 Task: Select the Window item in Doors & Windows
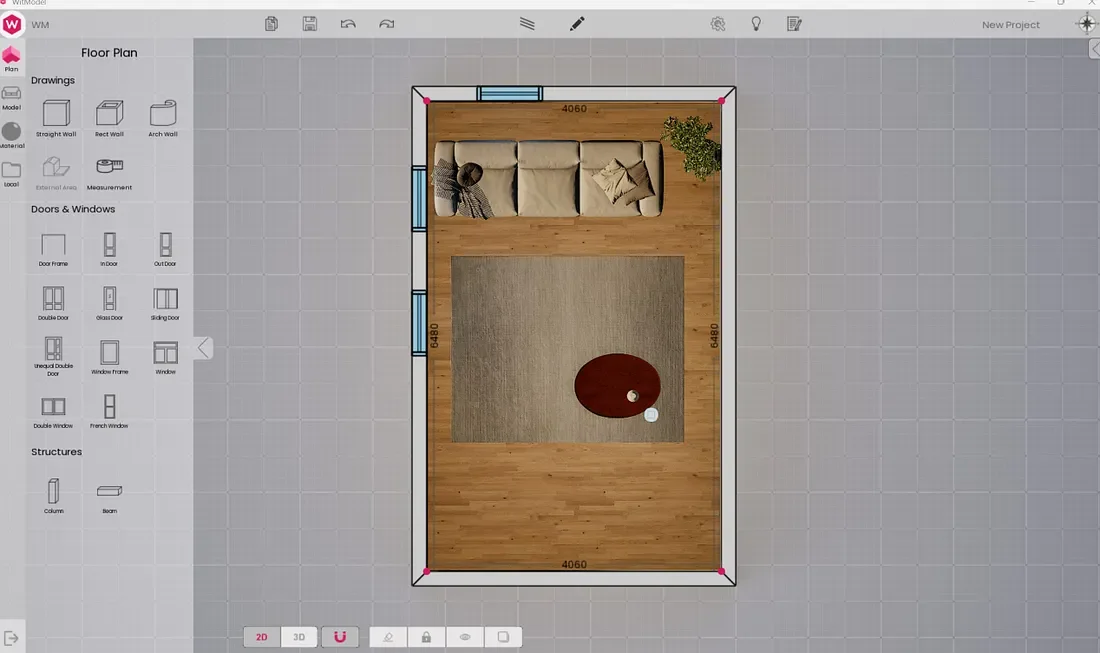point(166,357)
